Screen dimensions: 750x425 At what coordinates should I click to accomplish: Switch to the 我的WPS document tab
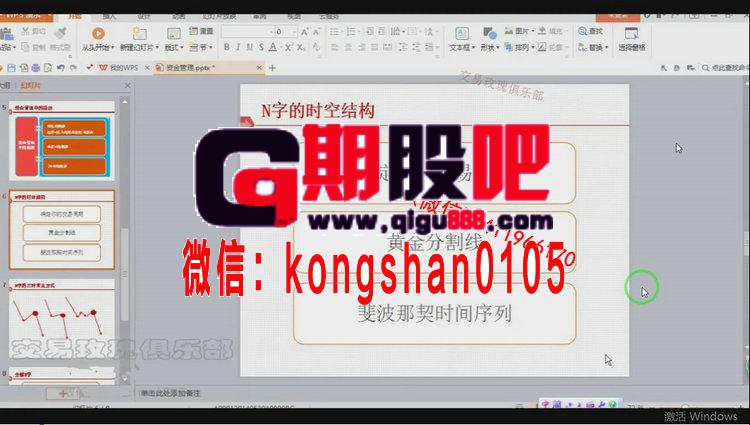[119, 68]
